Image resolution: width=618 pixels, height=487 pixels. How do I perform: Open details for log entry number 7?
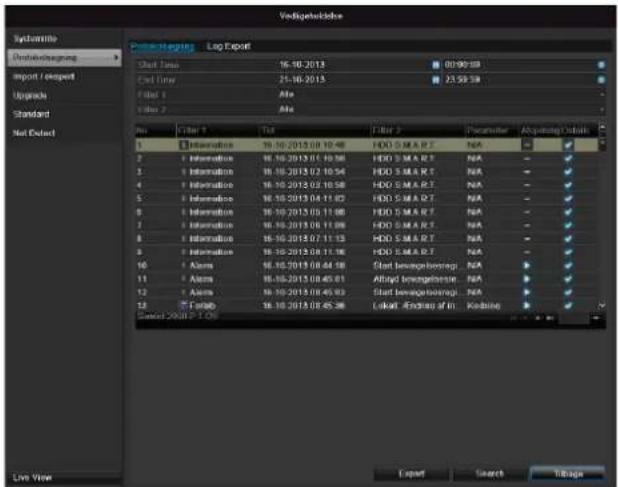pyautogui.click(x=568, y=225)
